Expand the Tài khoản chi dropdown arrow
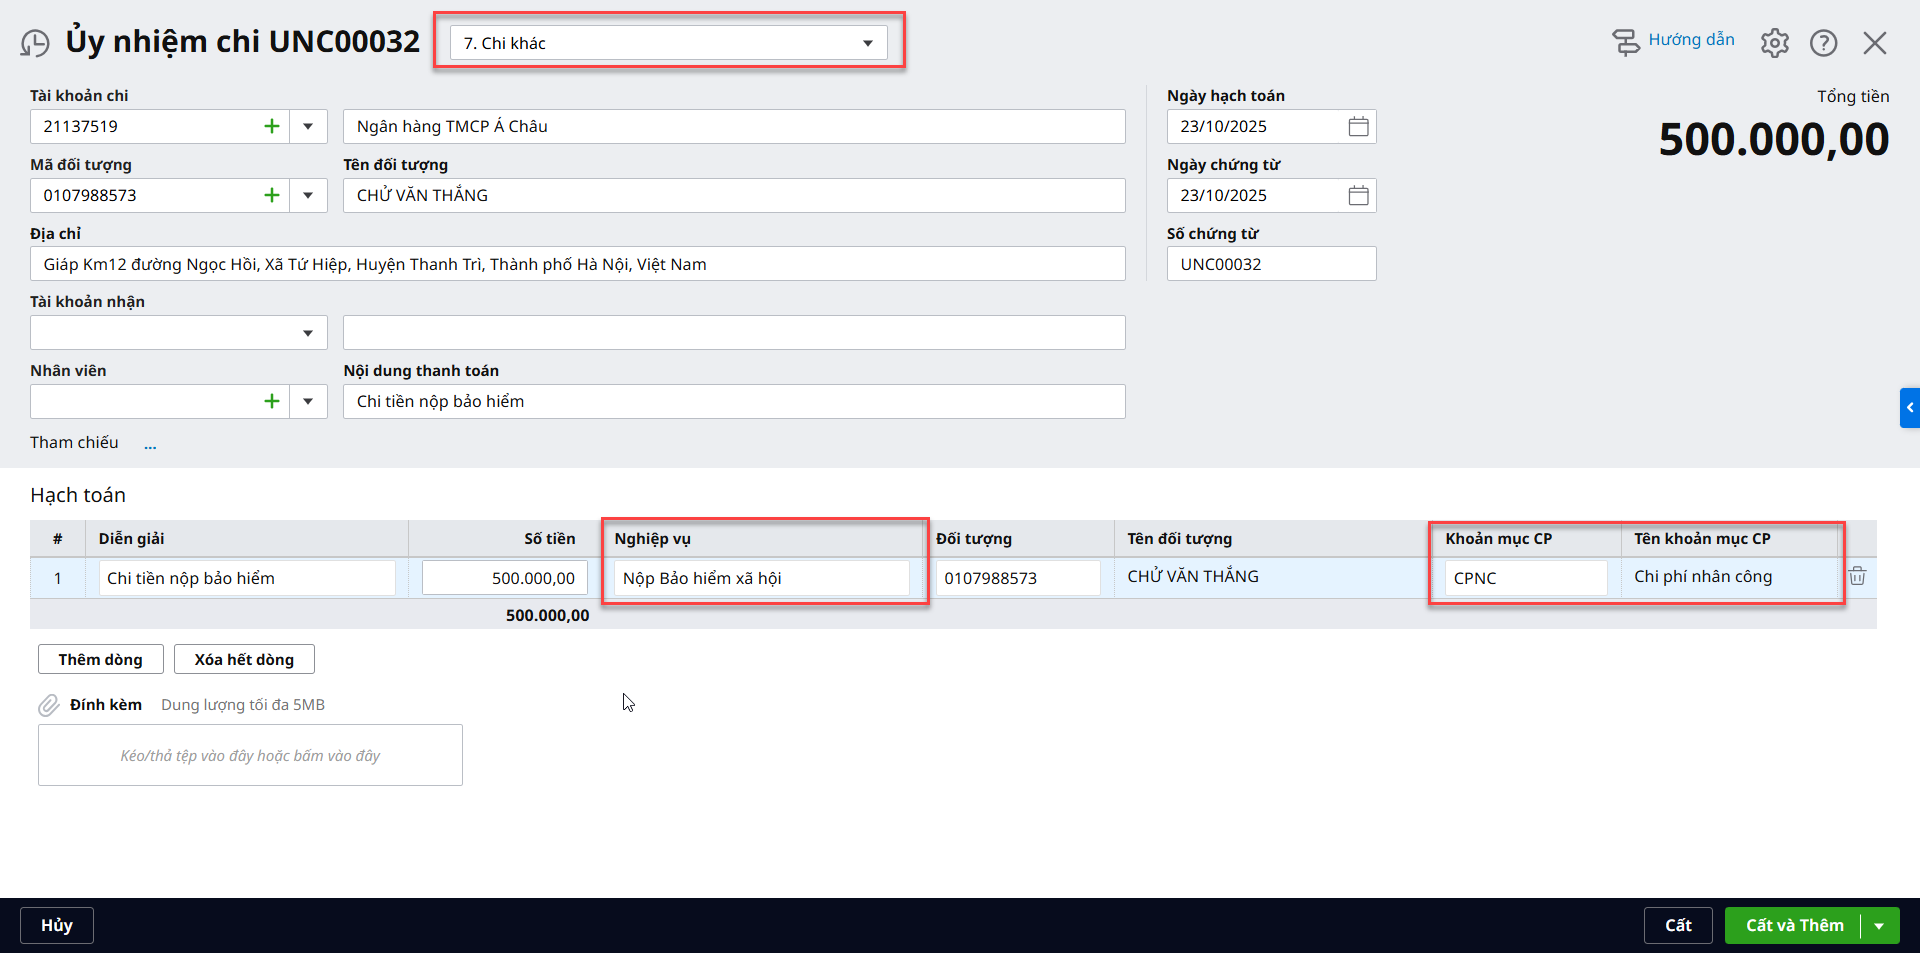The width and height of the screenshot is (1920, 953). coord(308,126)
